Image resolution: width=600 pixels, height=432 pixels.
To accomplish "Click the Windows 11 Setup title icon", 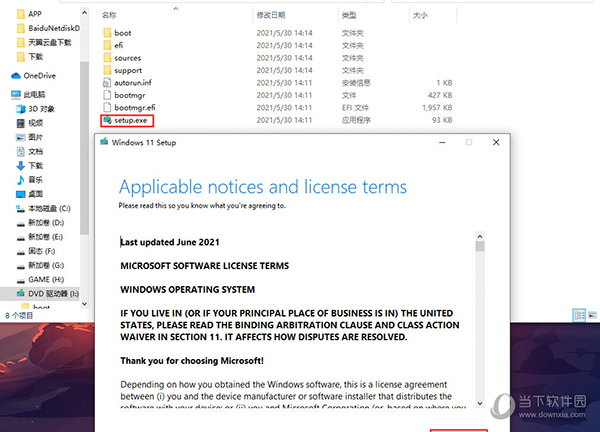I will (x=104, y=142).
